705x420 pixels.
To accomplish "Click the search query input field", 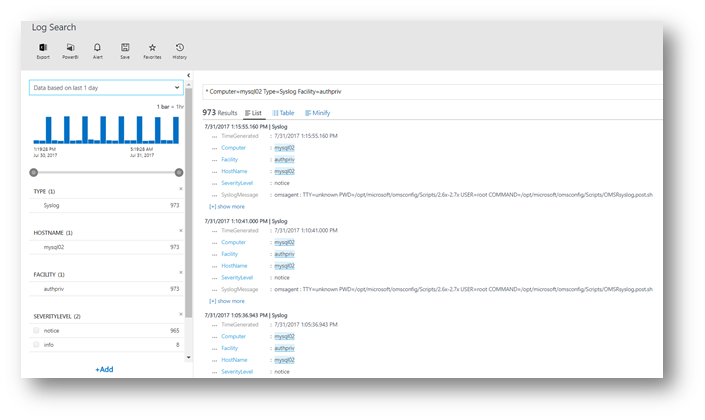I will [432, 91].
